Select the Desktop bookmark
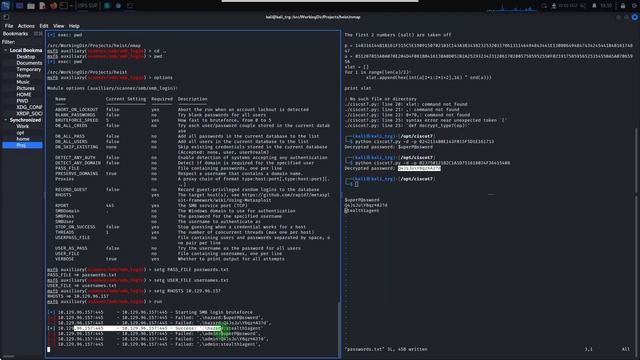Screen dimensions: 640x360 [25, 57]
